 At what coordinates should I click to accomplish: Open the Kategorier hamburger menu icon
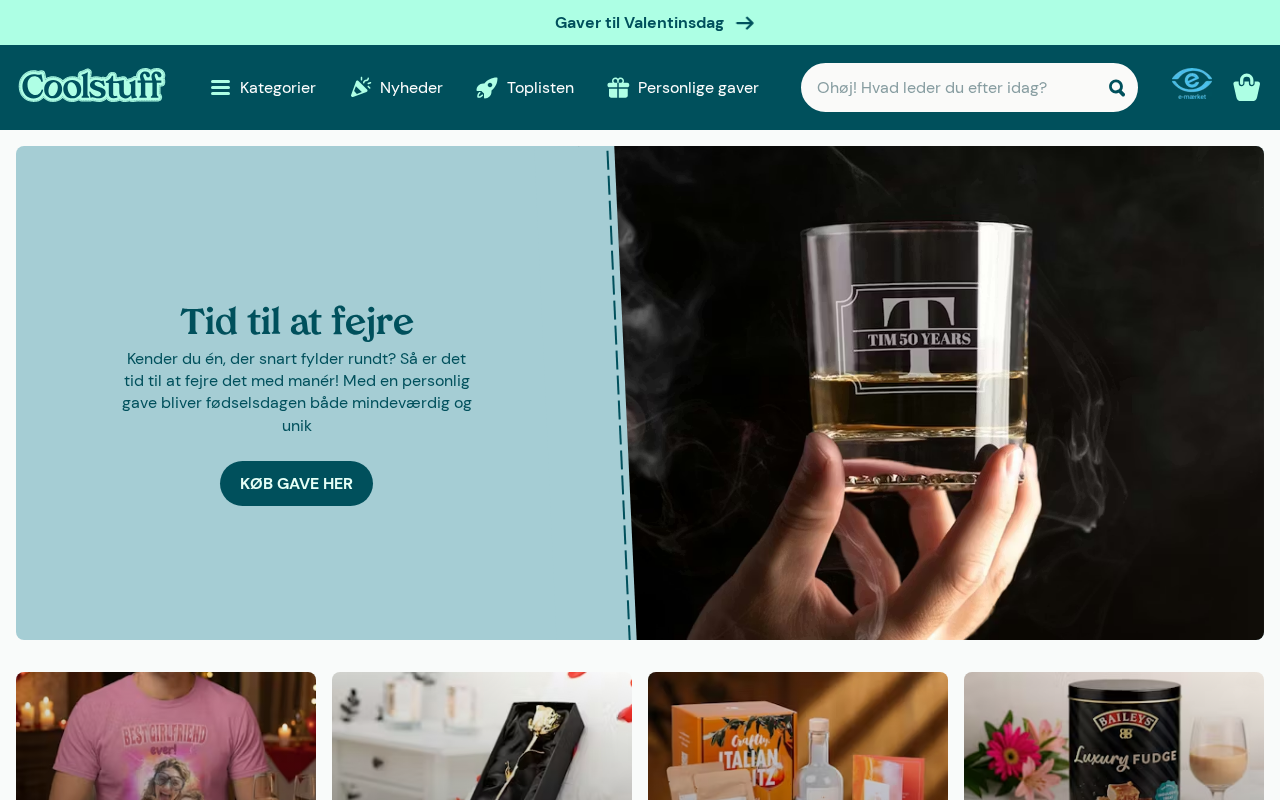220,88
